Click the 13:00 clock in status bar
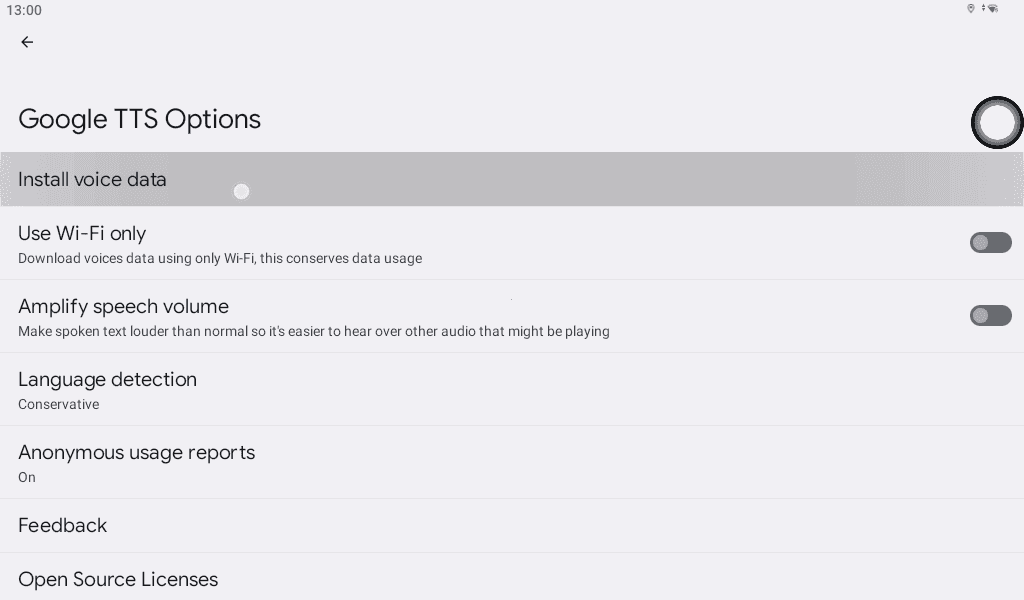Screen dimensions: 1024x600 [x=24, y=10]
